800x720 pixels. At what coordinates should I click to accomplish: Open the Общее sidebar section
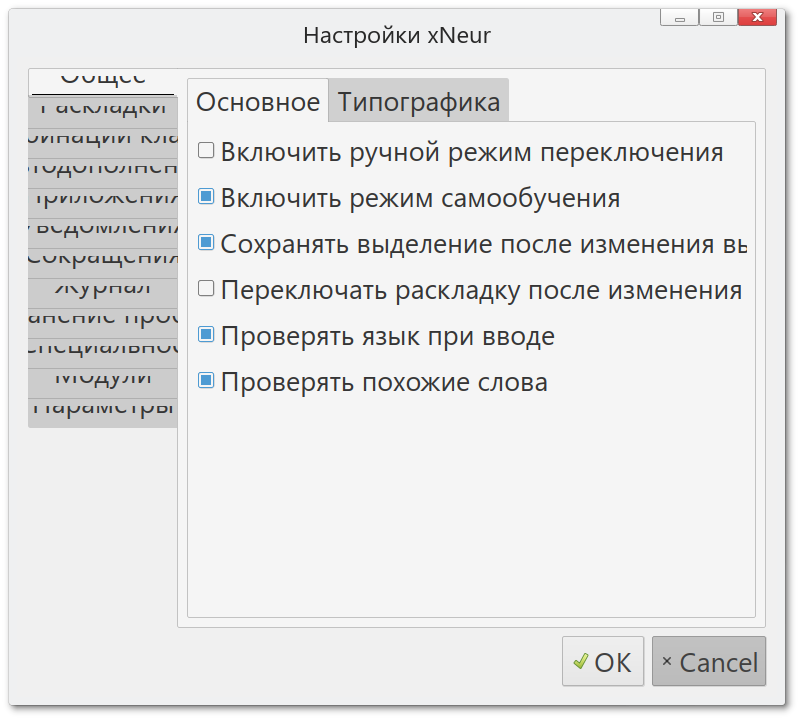point(103,82)
